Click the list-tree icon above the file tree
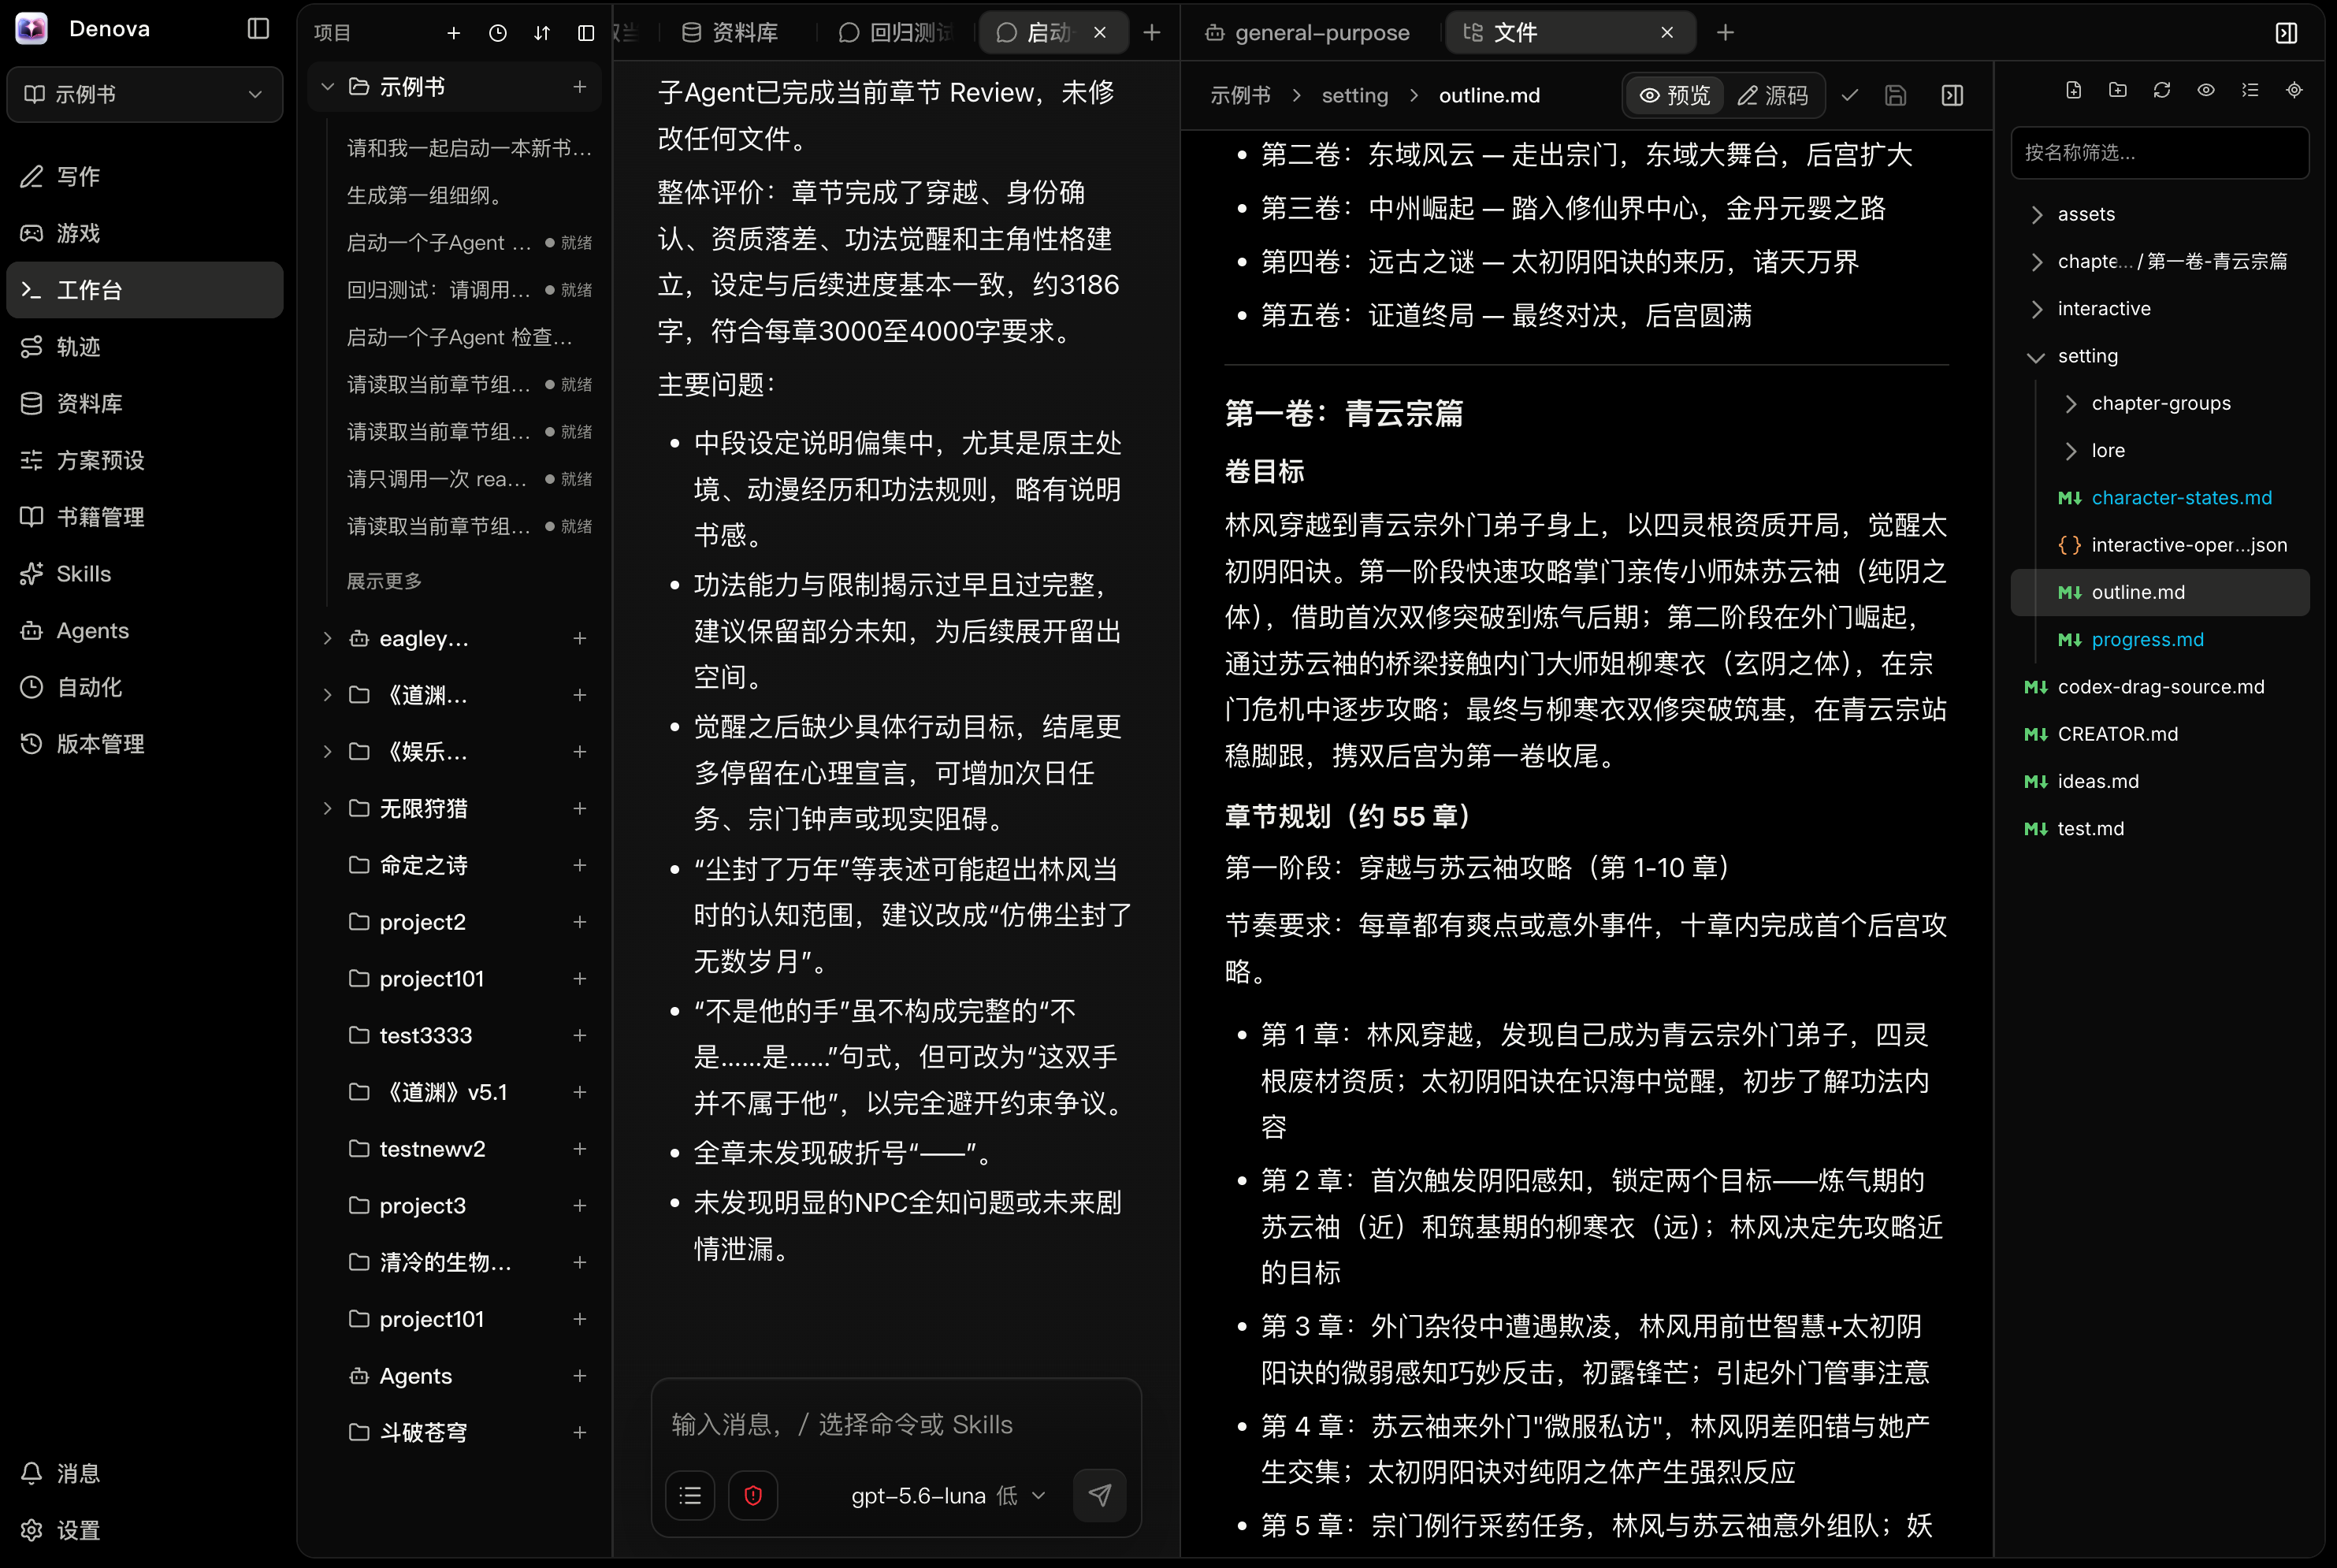 pyautogui.click(x=2250, y=90)
